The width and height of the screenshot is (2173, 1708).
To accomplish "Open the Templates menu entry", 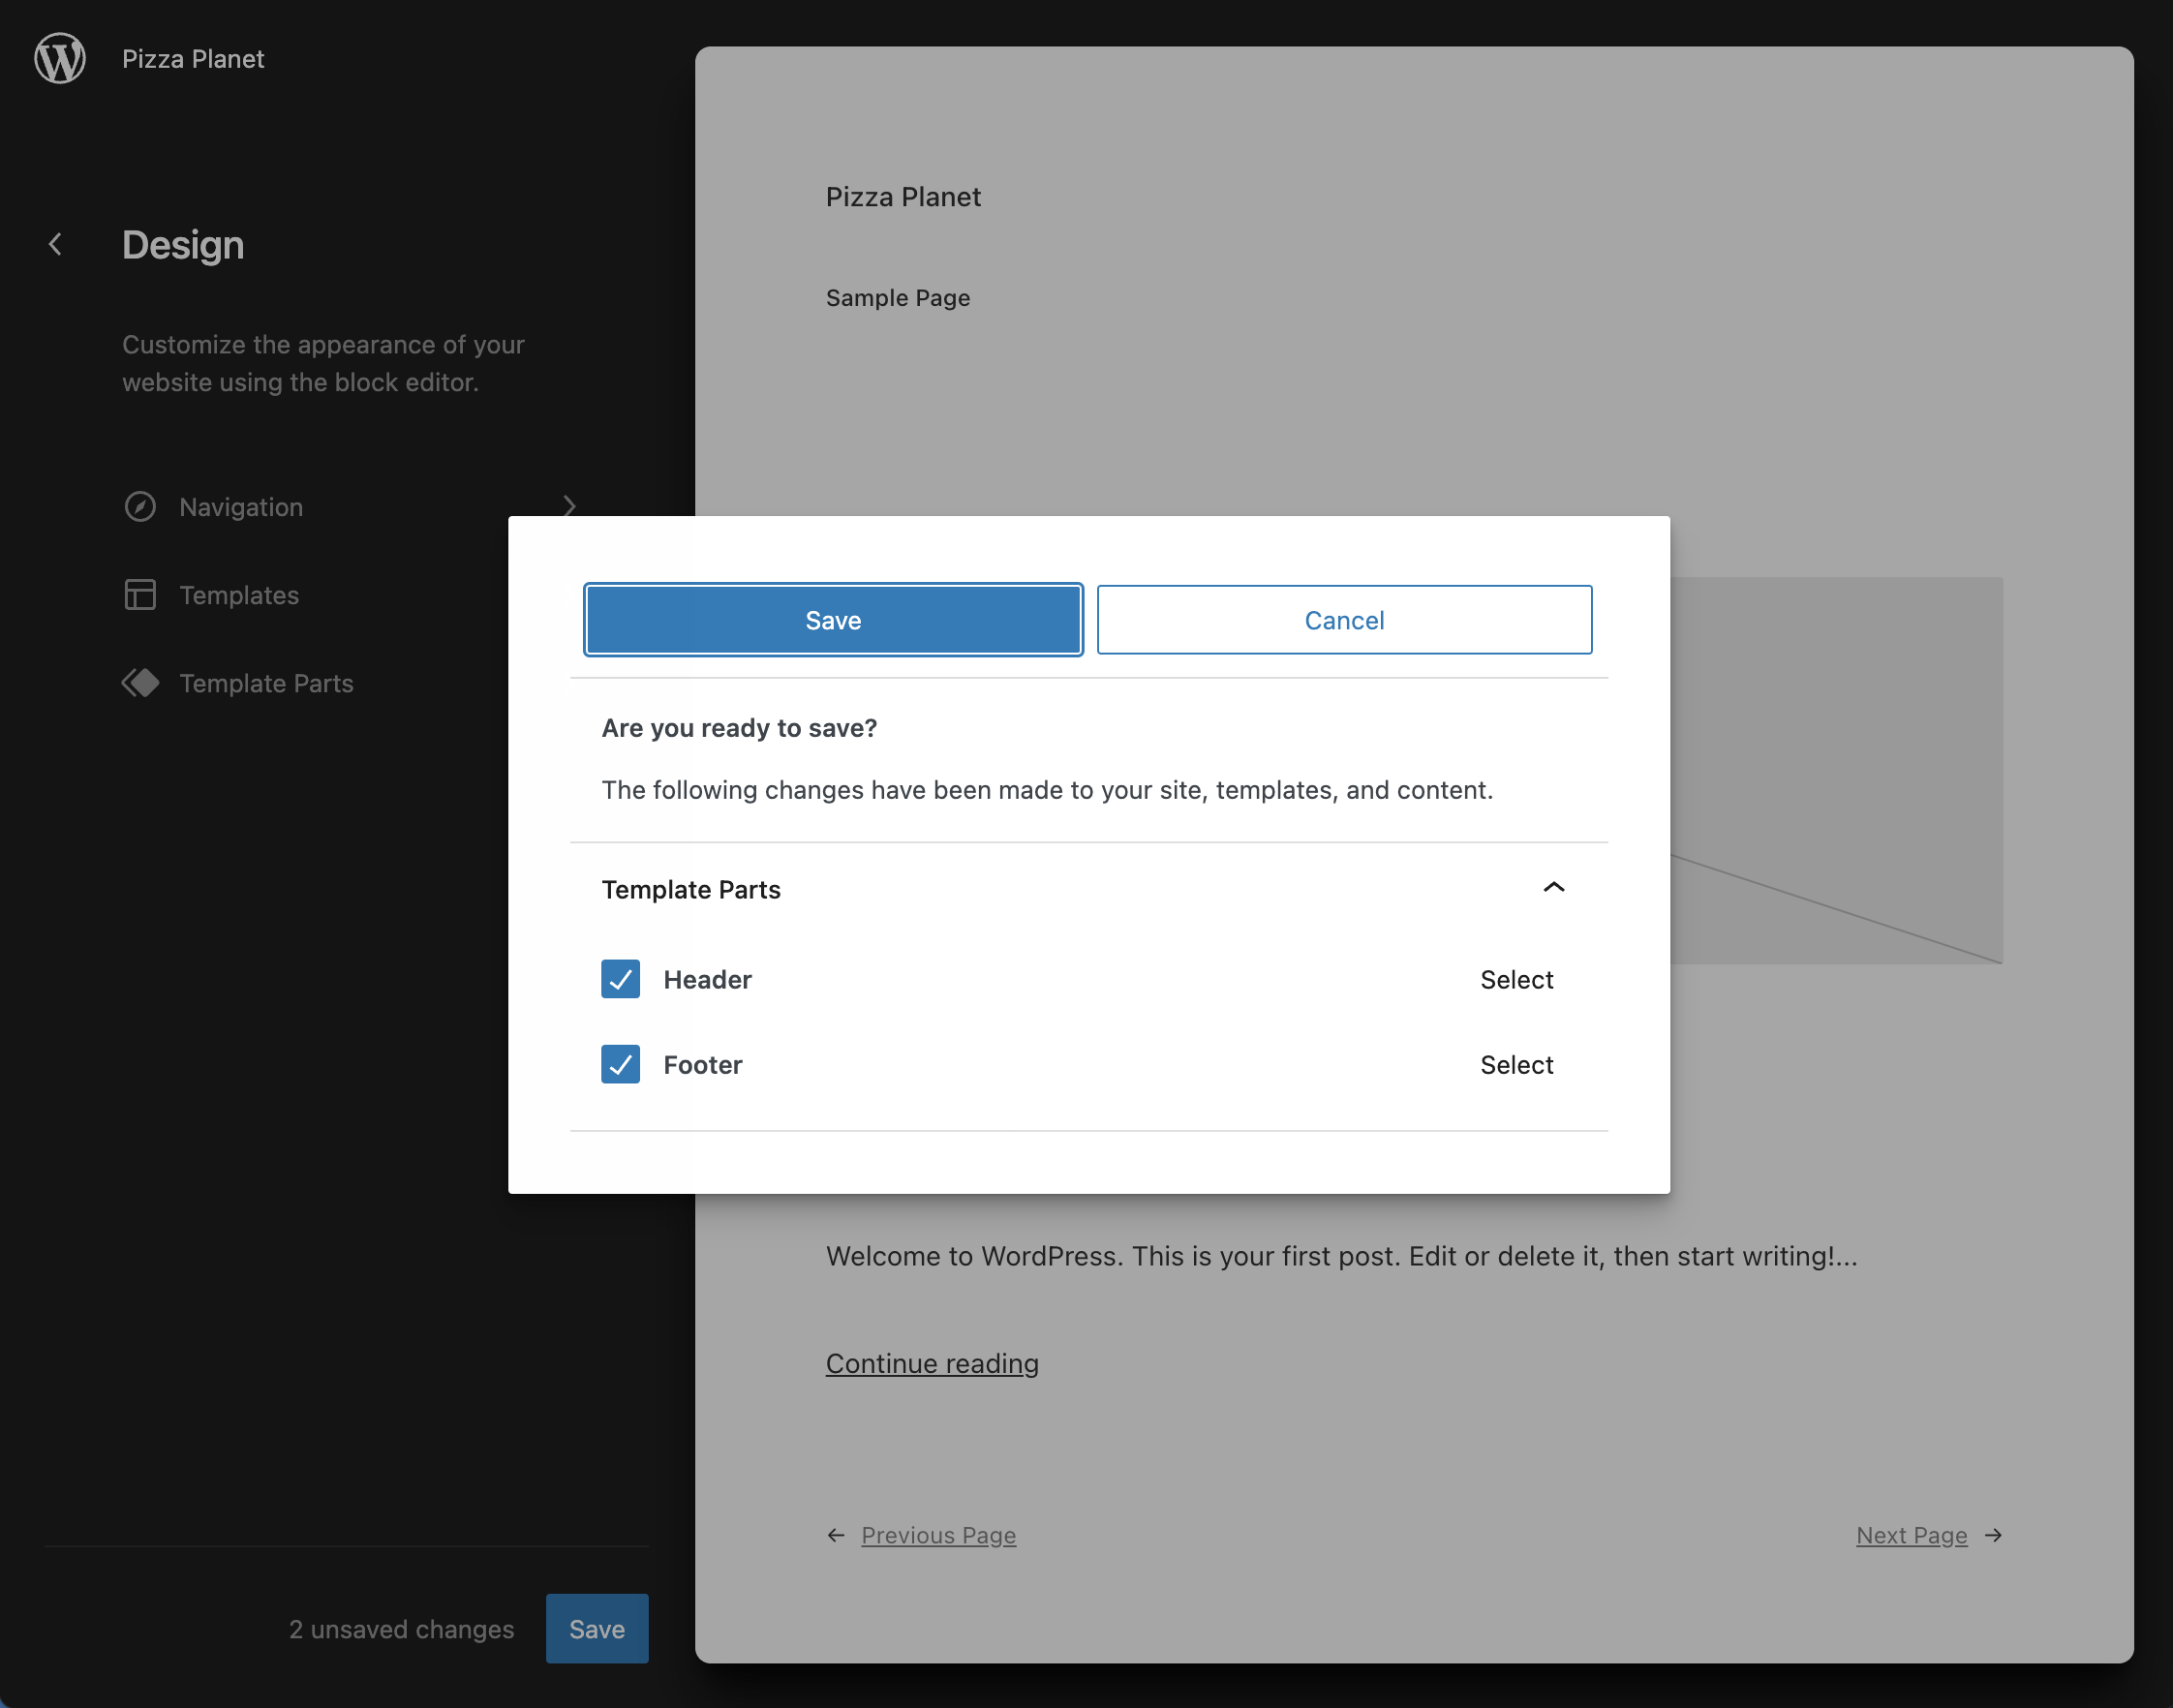I will click(238, 594).
